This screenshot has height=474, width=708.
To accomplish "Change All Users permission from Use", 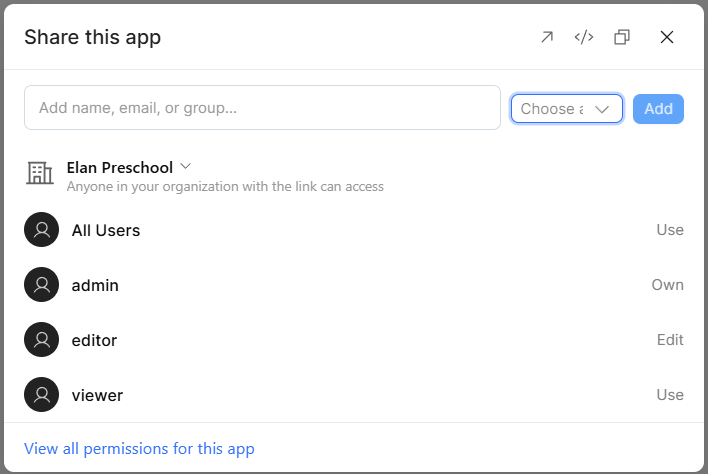I will [670, 230].
